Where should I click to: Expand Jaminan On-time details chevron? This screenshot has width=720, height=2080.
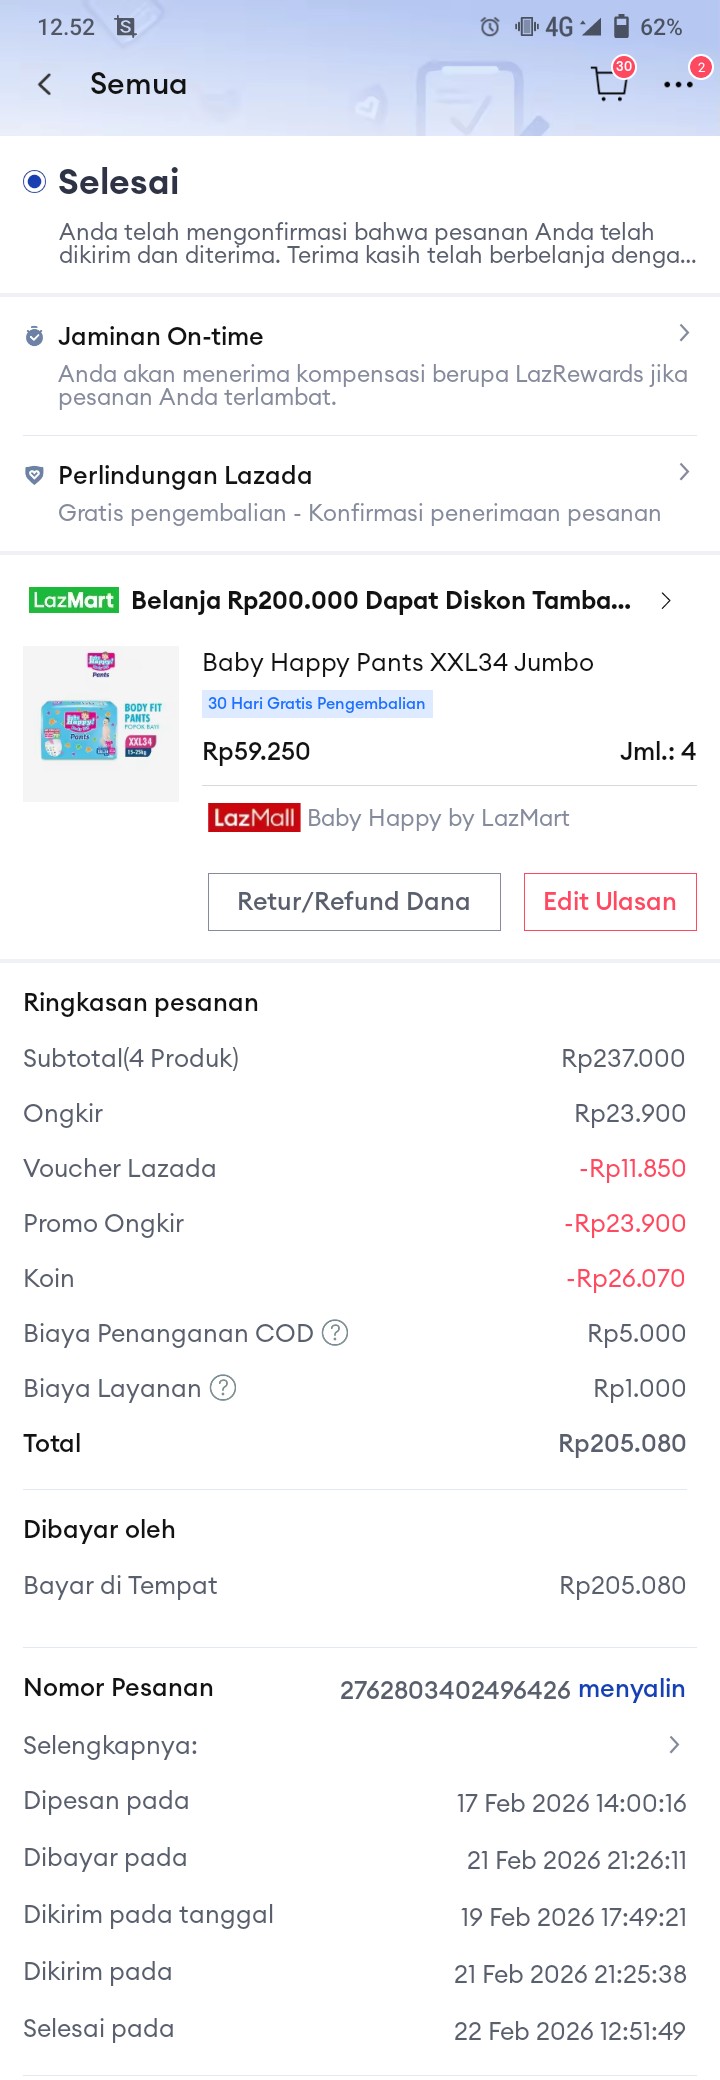click(684, 333)
